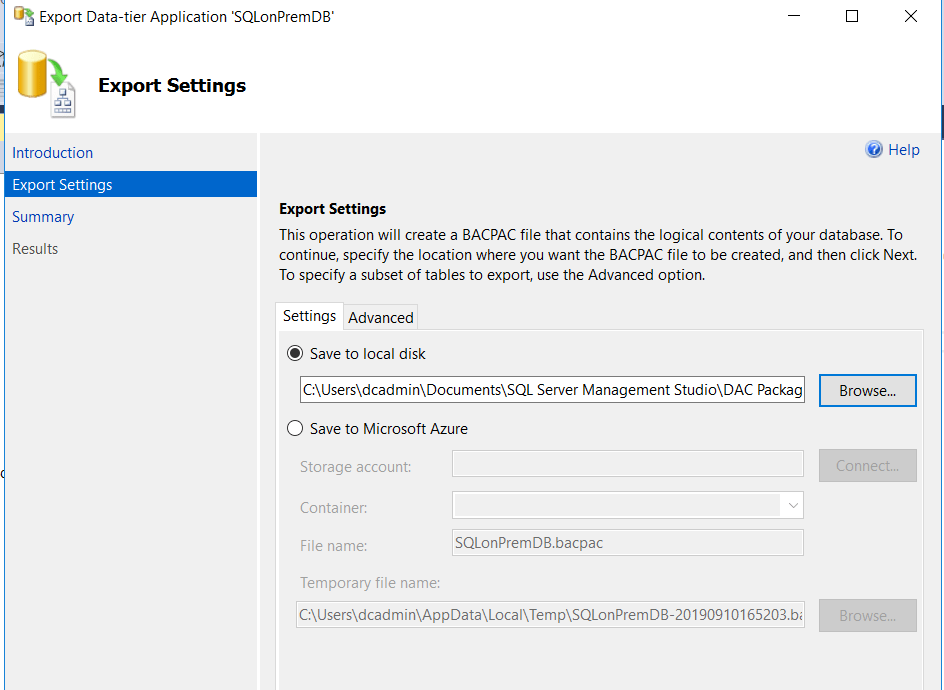This screenshot has width=944, height=690.
Task: Click the title bar application icon
Action: pyautogui.click(x=23, y=16)
